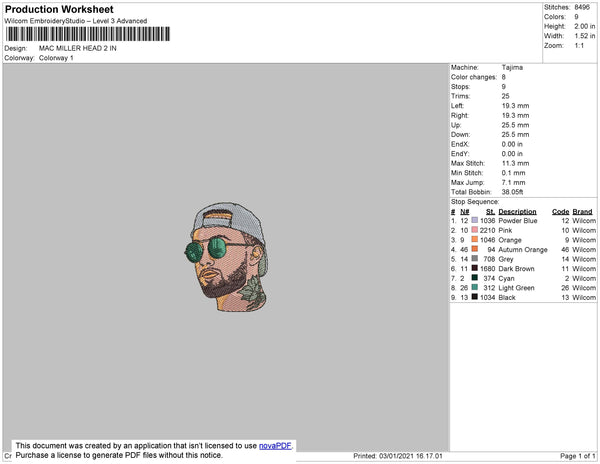Click the design name MAC MILLER HEAD 2 IN
Viewport: 600px width, 464px height.
[x=78, y=48]
